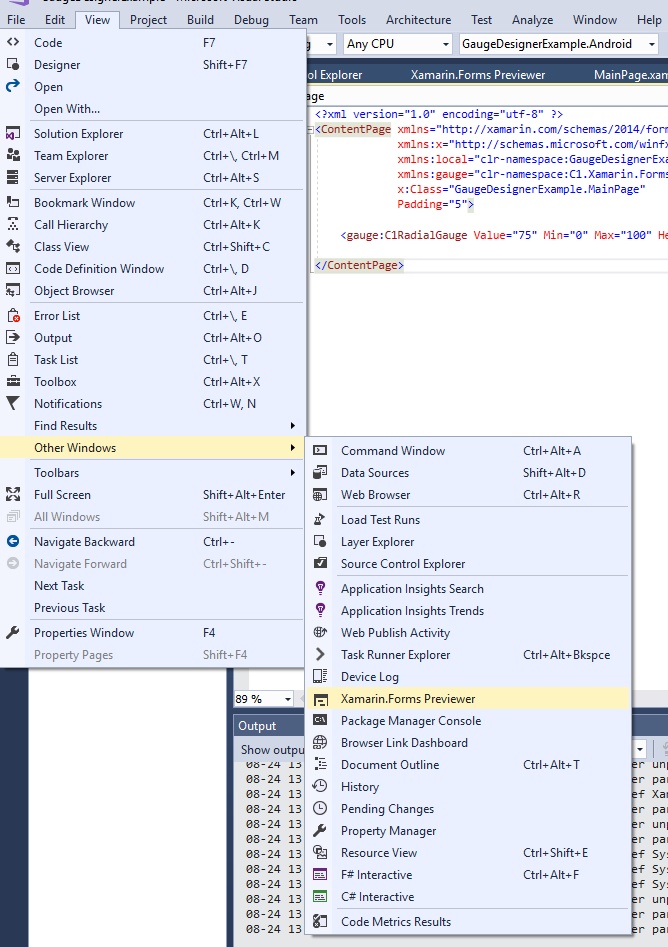
Task: Click the Task Runner Explorer chevron icon
Action: coord(320,655)
